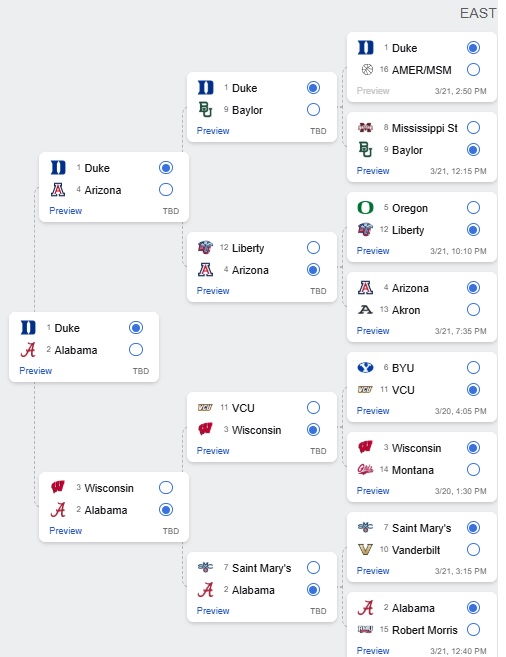Screen dimensions: 506x657
Task: Open Preview for VCU vs Wisconsin
Action: click(x=213, y=451)
